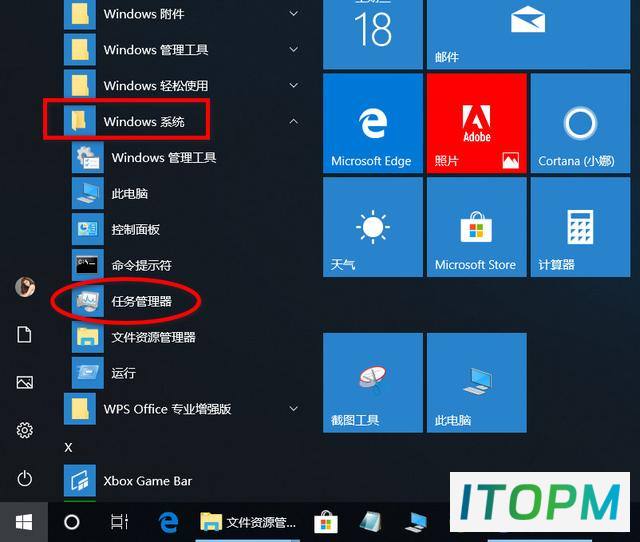Click the Windows 轻松使用 folder label
This screenshot has width=640, height=542.
pyautogui.click(x=156, y=86)
